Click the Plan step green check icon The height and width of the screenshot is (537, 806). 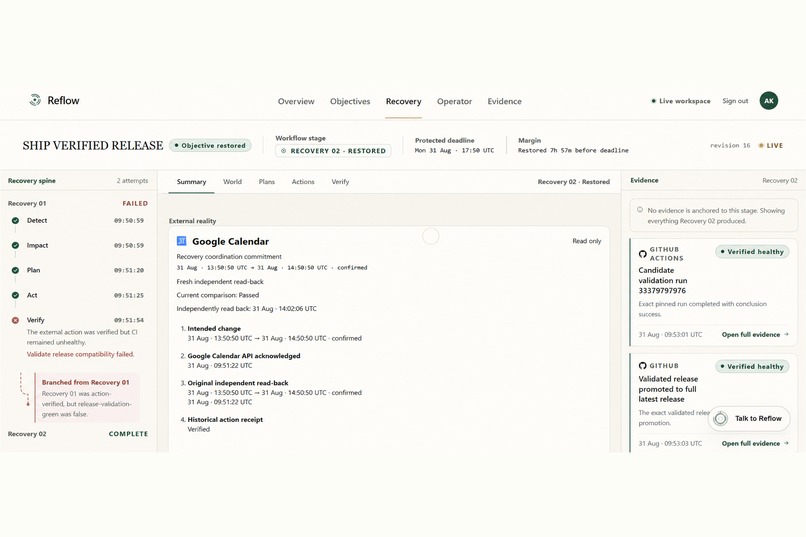15,270
